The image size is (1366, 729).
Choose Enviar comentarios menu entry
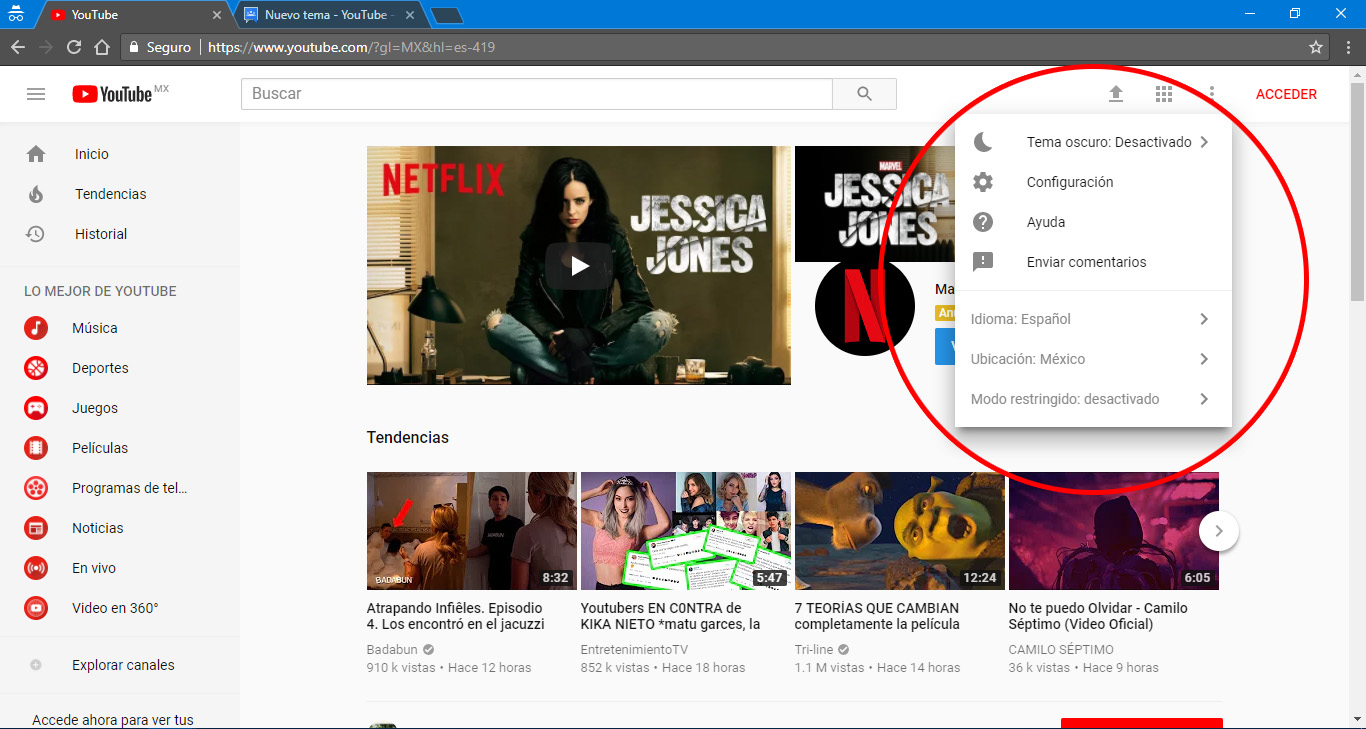[x=1093, y=262]
